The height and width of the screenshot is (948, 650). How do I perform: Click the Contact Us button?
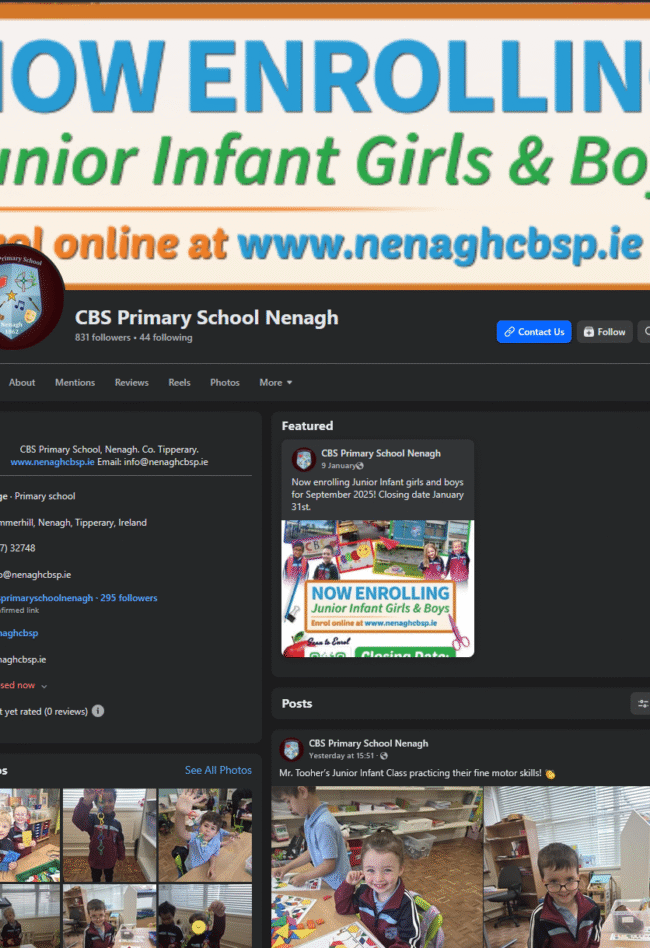tap(534, 331)
